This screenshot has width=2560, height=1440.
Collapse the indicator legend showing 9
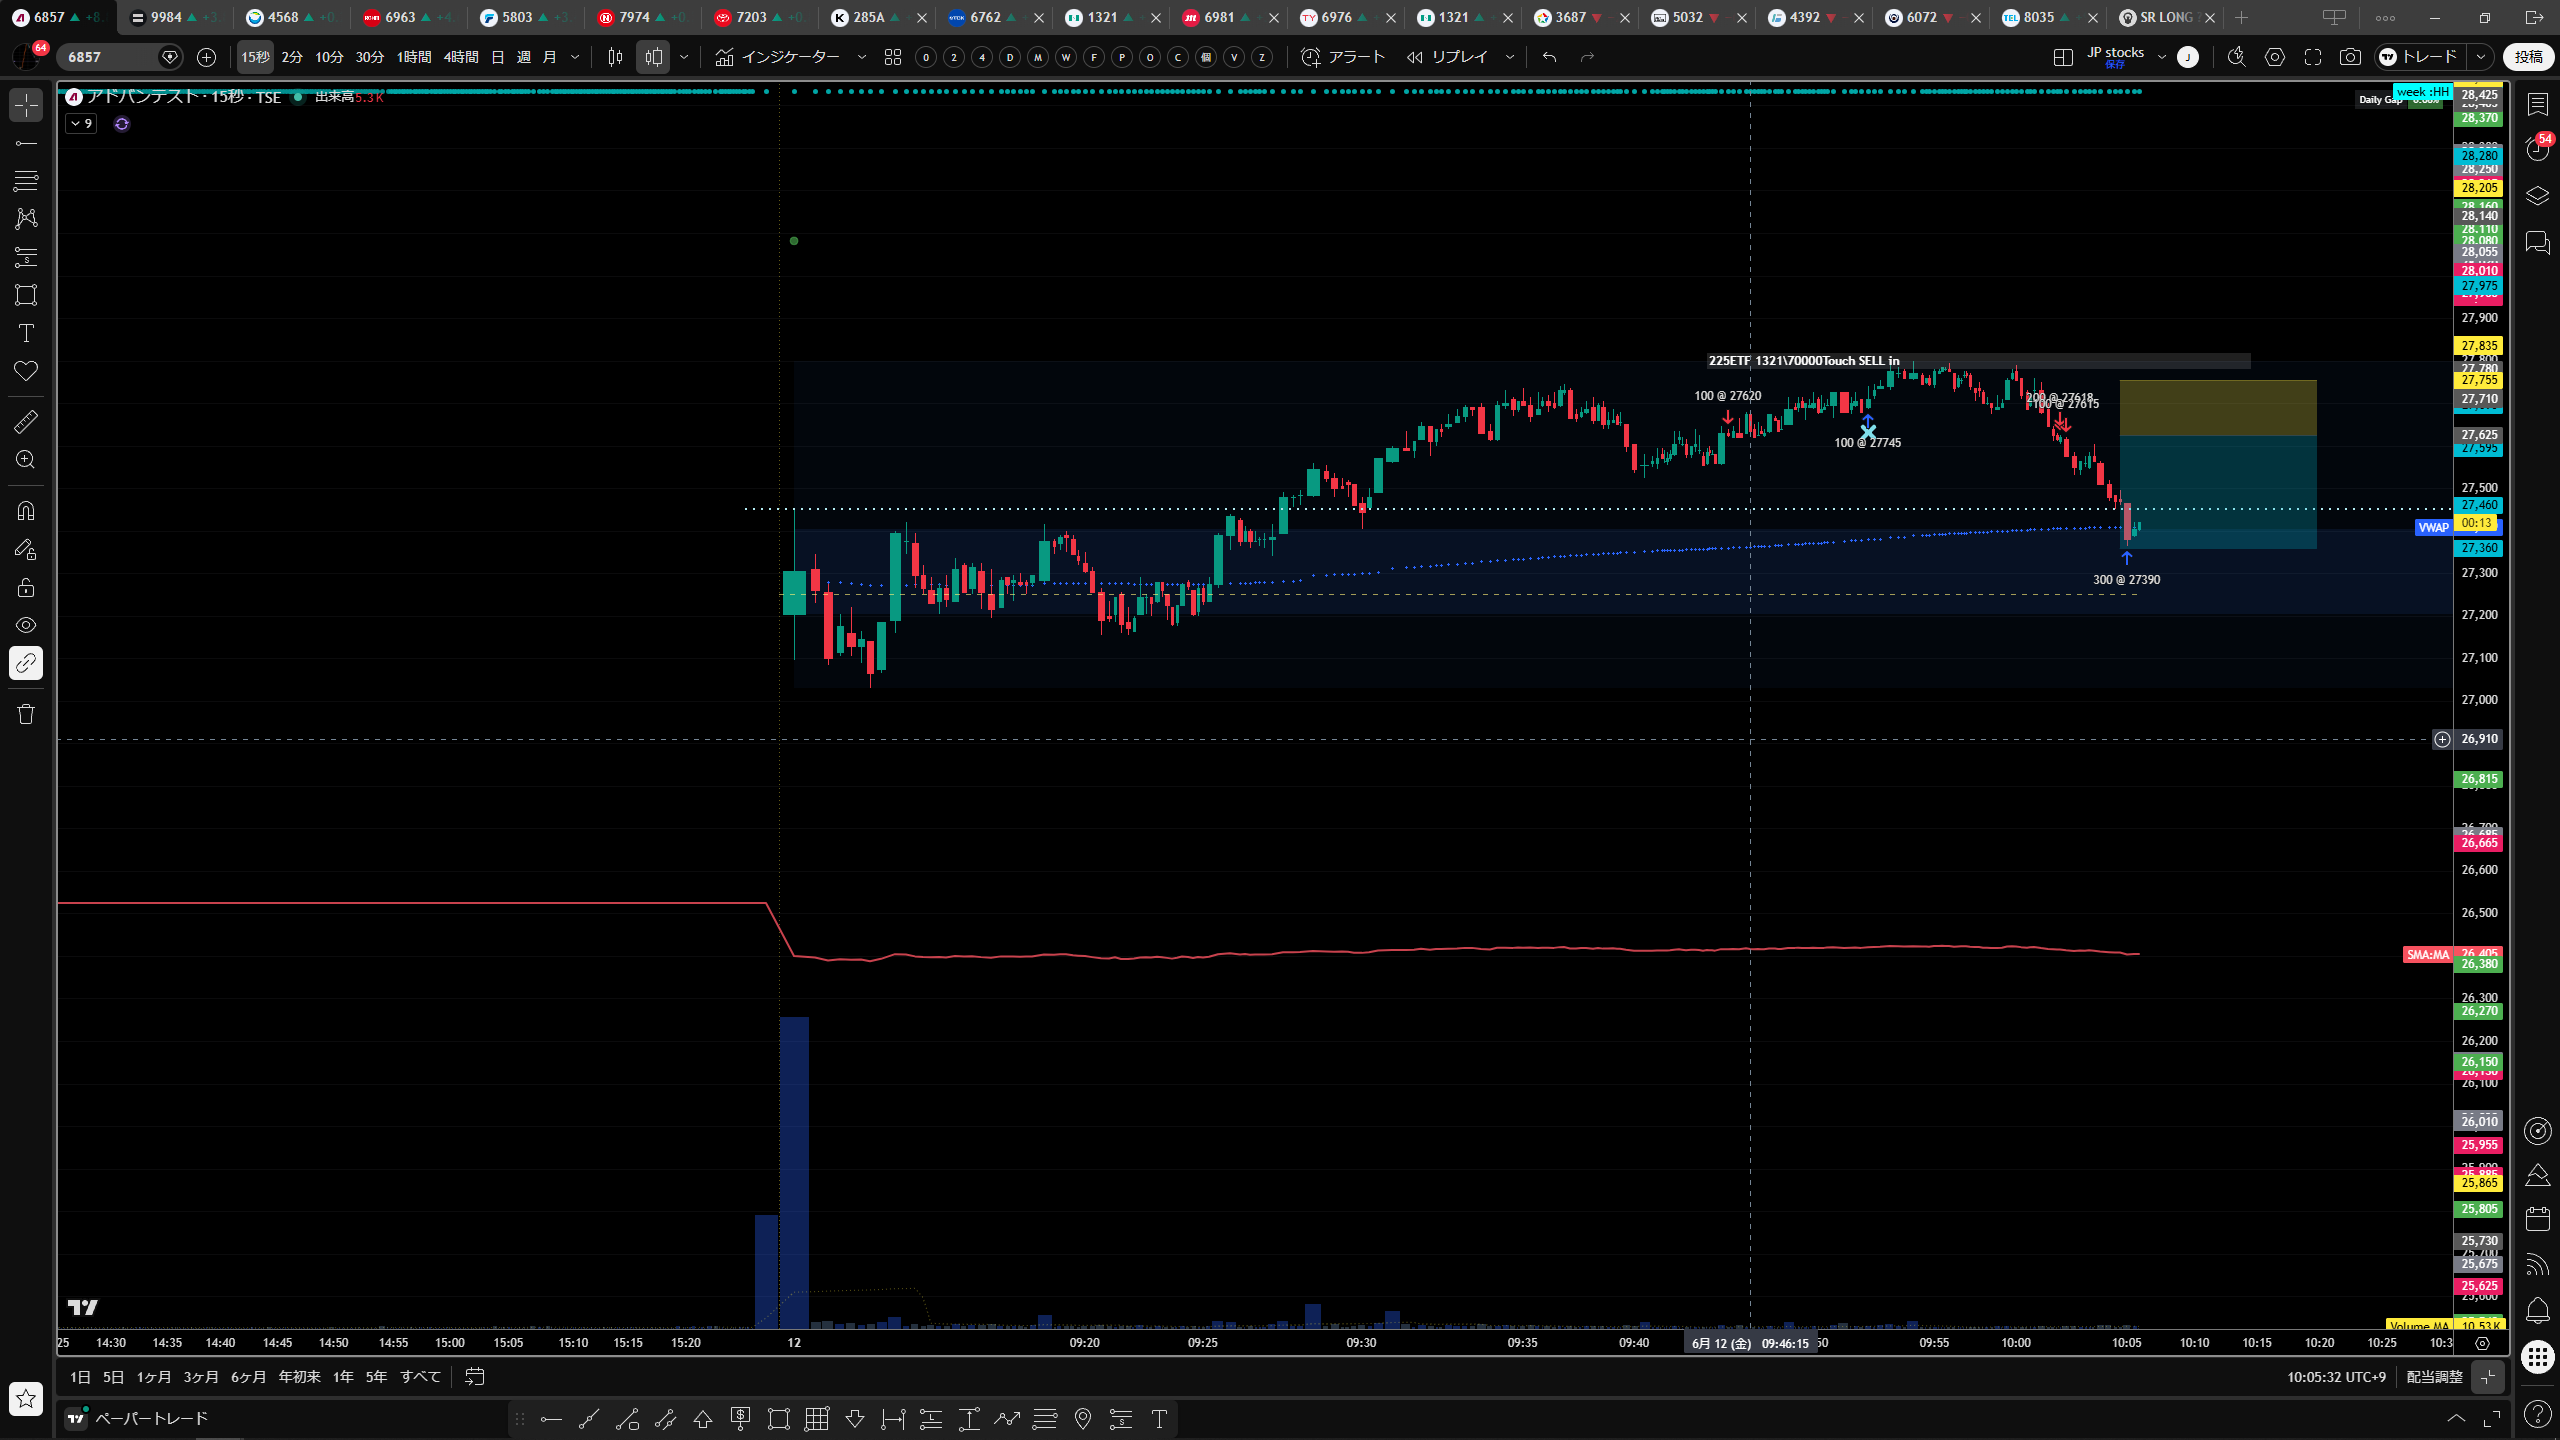click(81, 124)
